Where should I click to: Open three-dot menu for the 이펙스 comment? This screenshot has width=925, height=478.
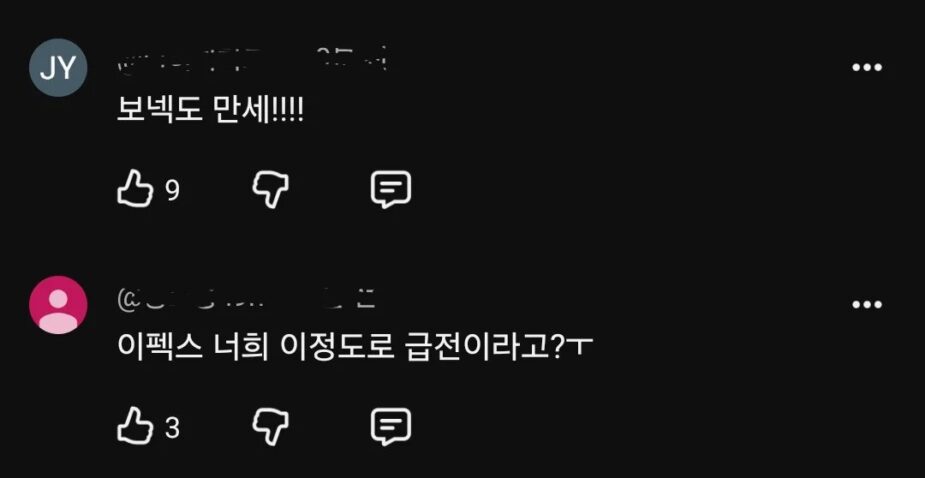point(867,305)
